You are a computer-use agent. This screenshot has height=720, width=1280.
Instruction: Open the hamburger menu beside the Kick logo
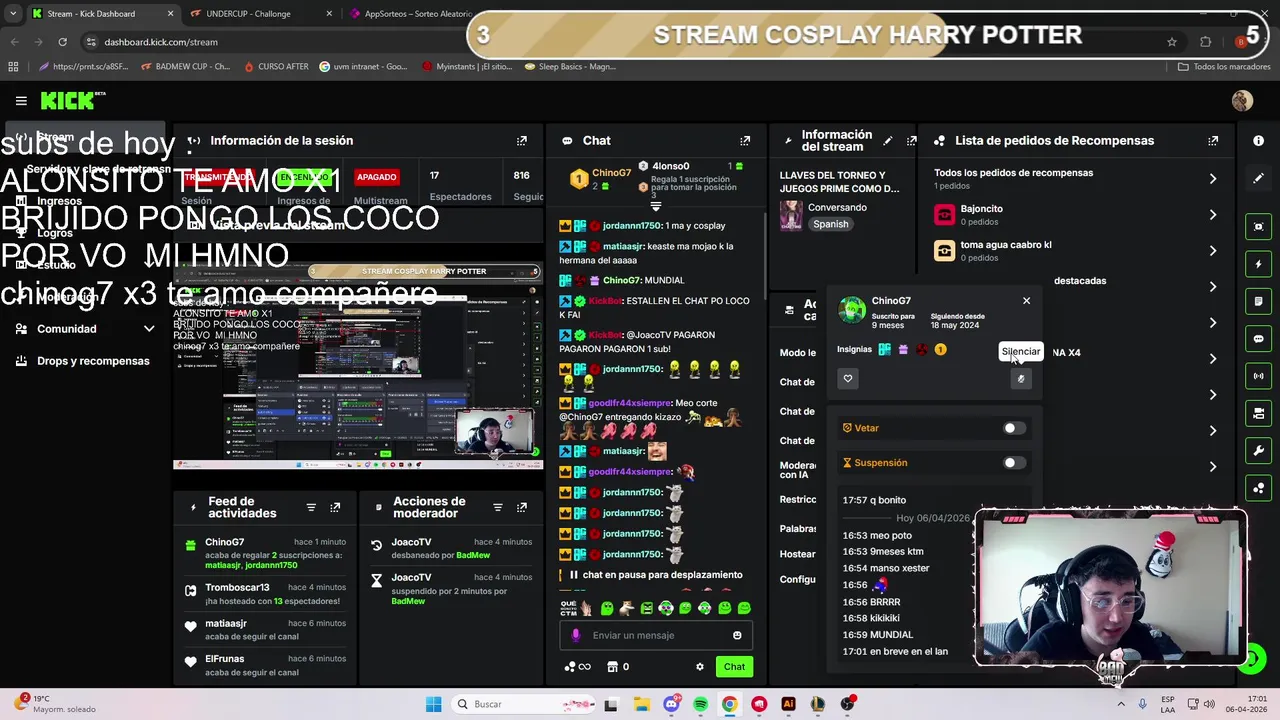[21, 101]
